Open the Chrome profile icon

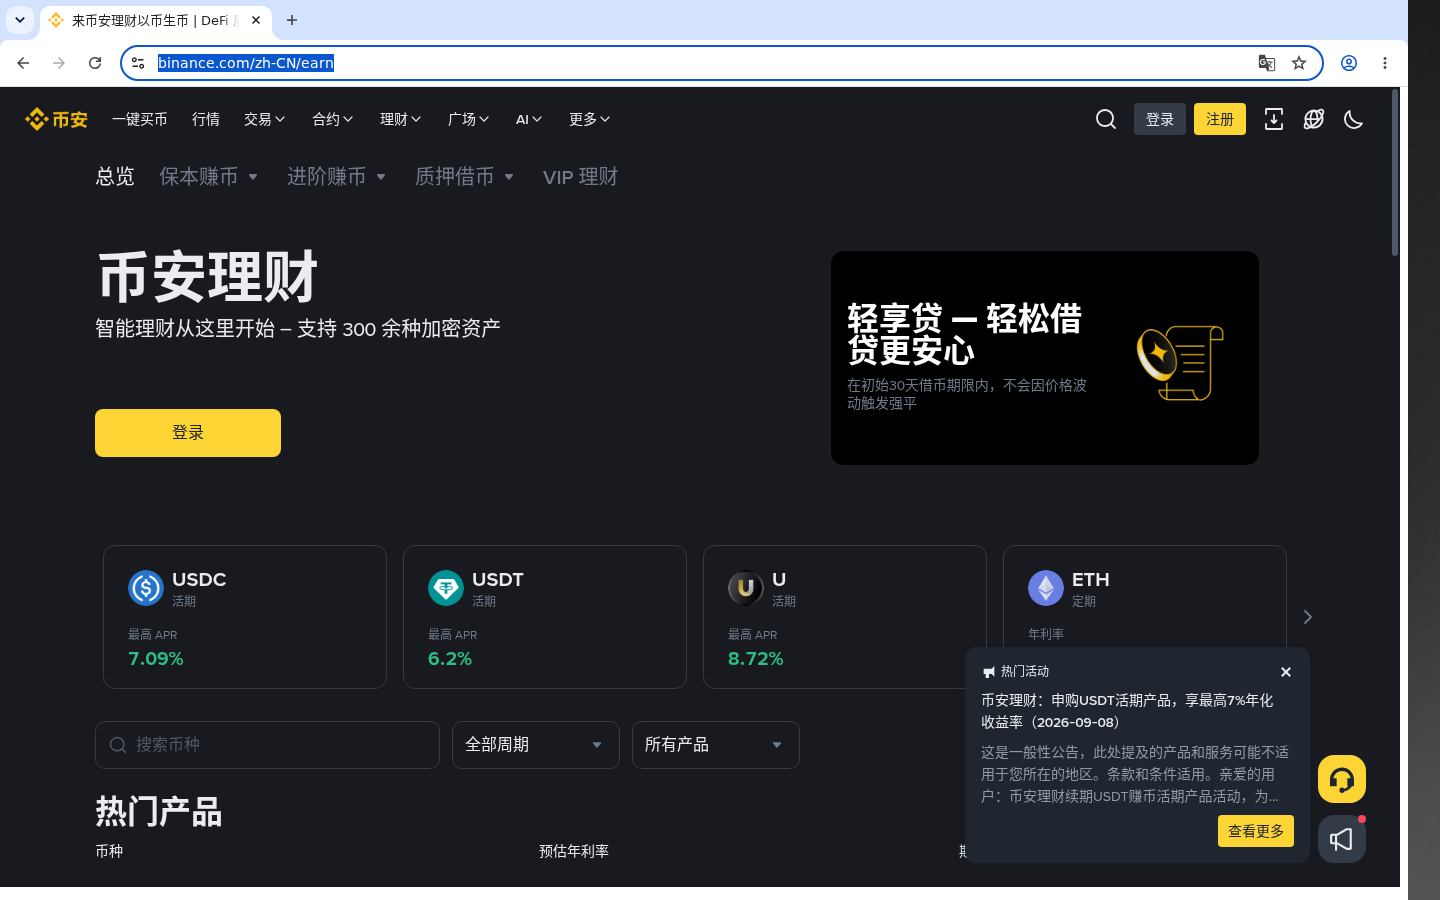point(1349,63)
